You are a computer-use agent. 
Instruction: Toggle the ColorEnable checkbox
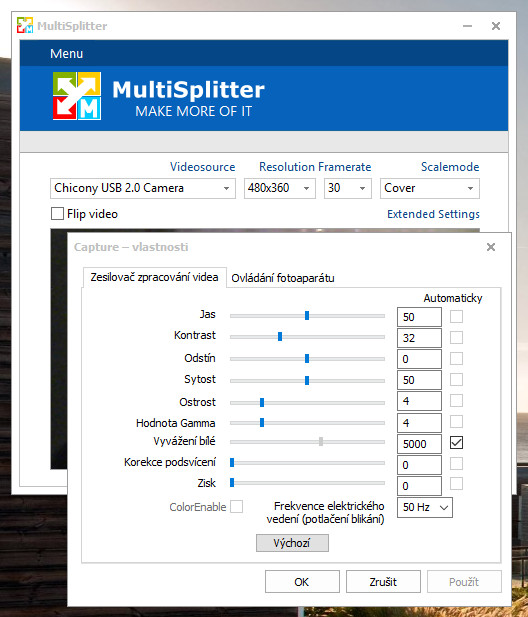[236, 506]
